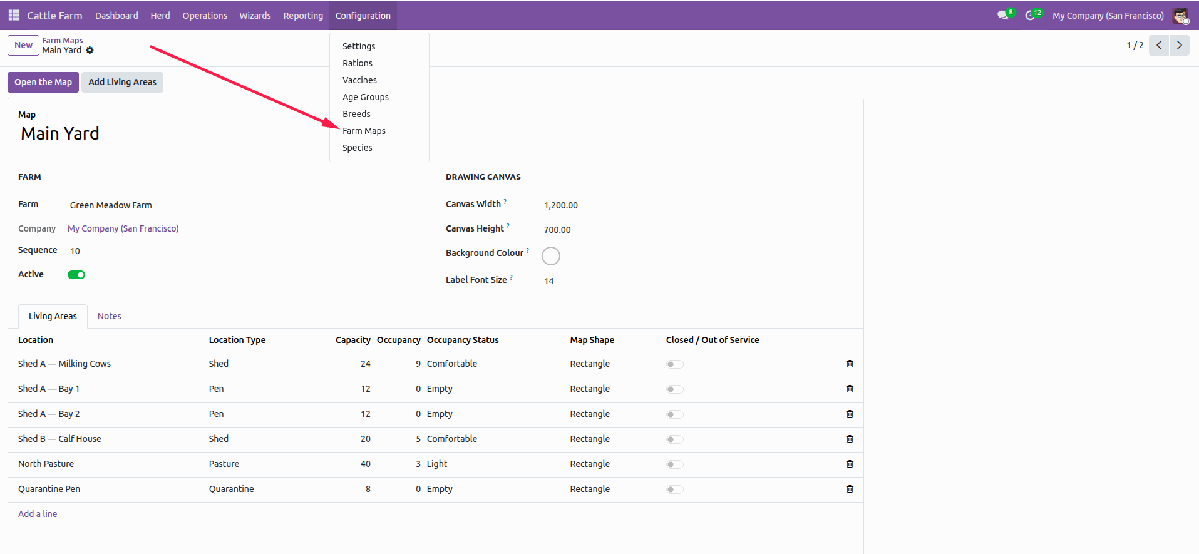1199x554 pixels.
Task: Expand the Herd menu
Action: coord(160,15)
